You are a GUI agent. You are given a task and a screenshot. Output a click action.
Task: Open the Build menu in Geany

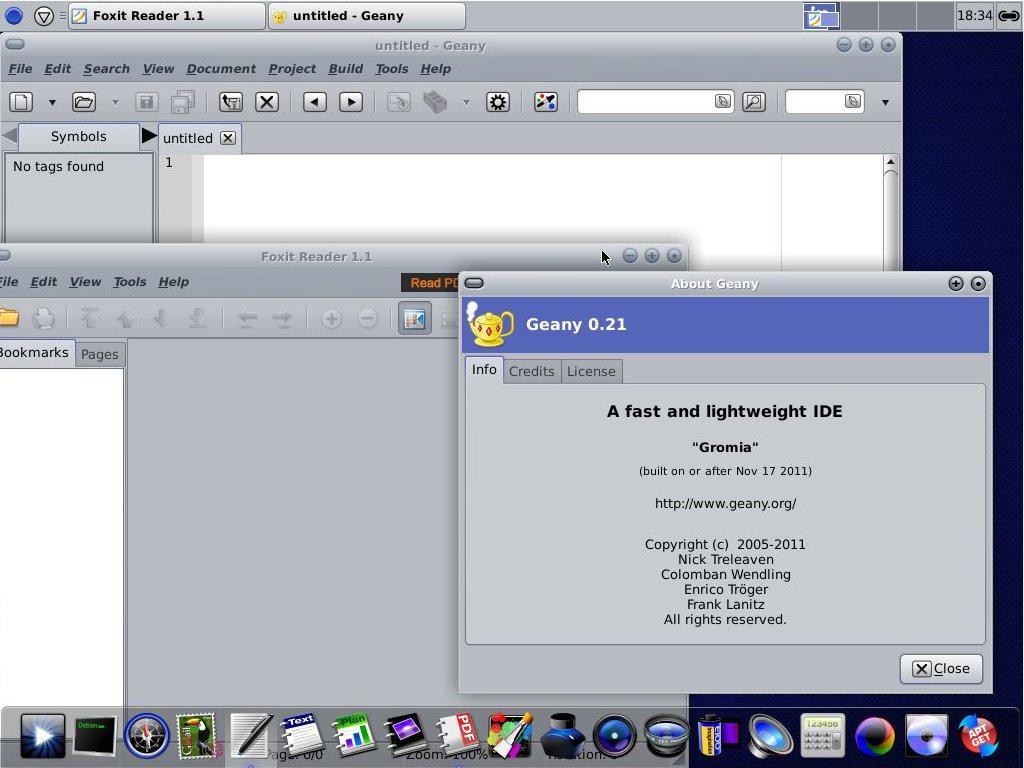[345, 69]
